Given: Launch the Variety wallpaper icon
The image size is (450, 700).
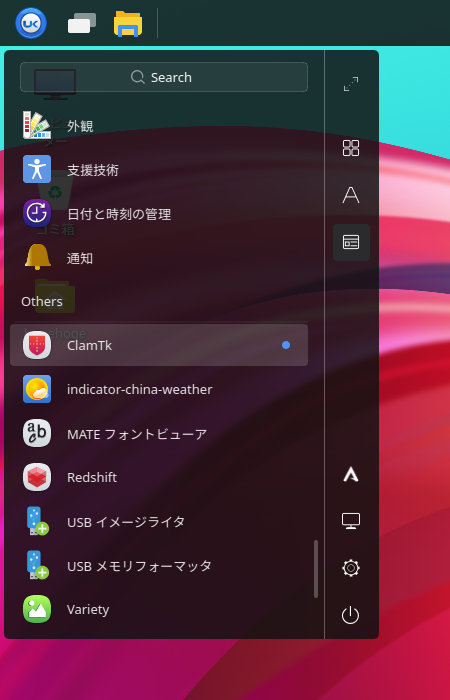Looking at the screenshot, I should coord(37,609).
